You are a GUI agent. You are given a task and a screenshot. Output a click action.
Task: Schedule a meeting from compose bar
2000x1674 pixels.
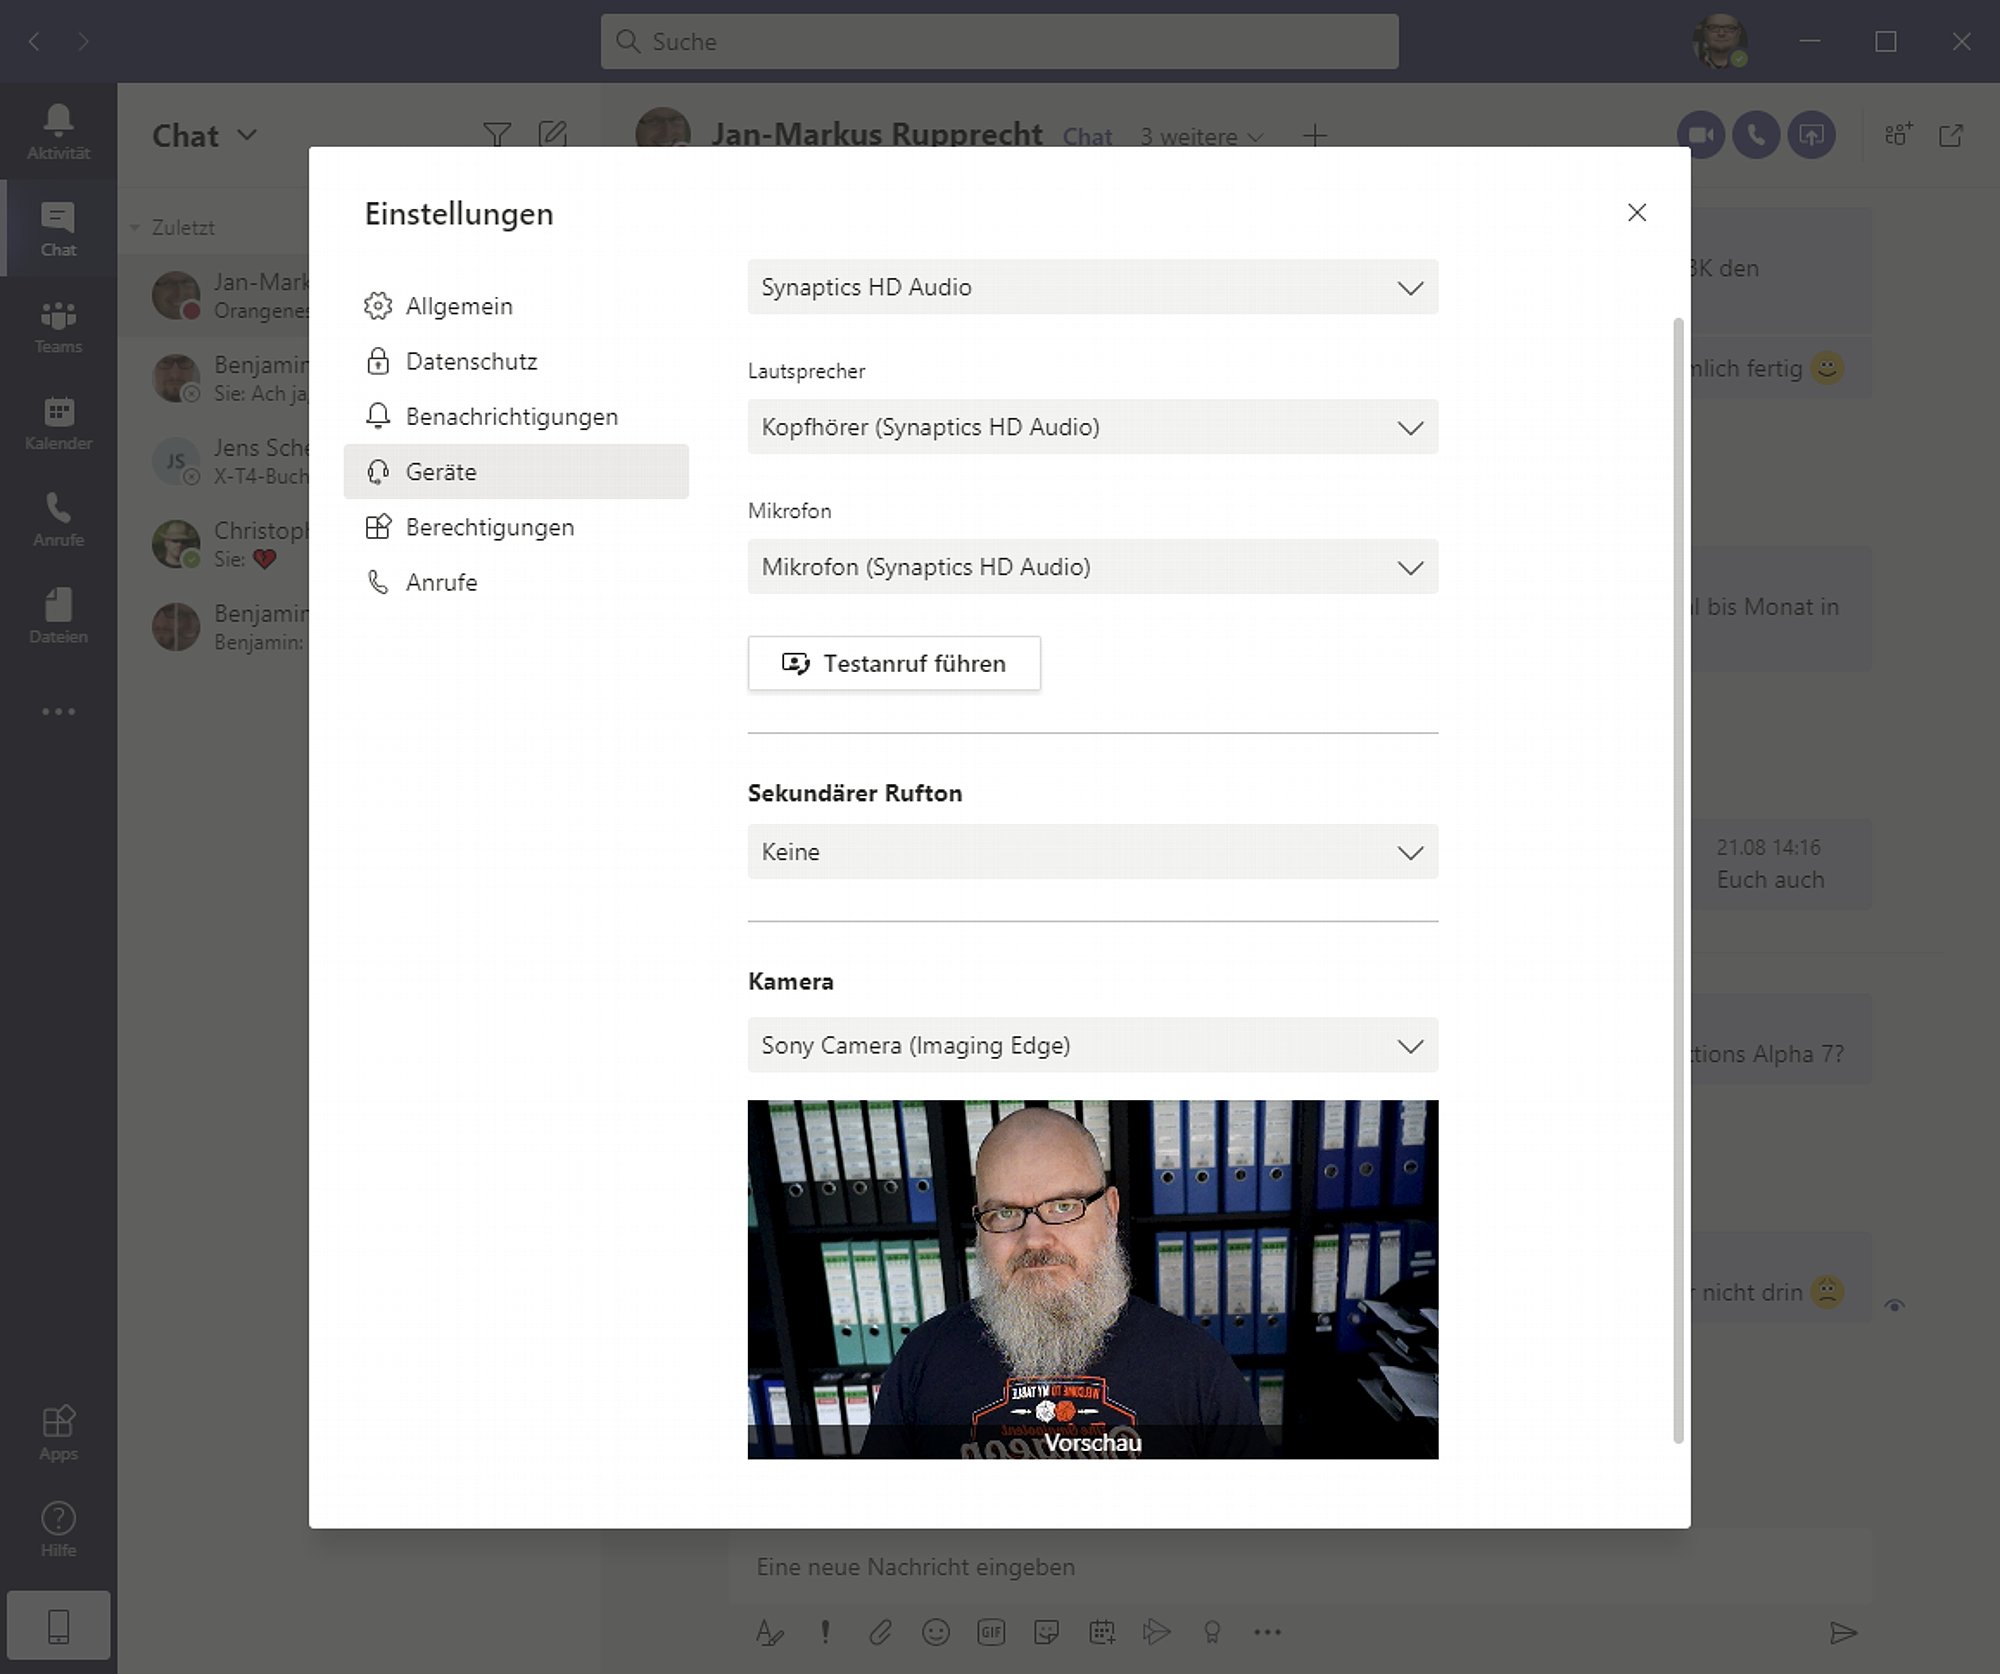[1102, 1633]
